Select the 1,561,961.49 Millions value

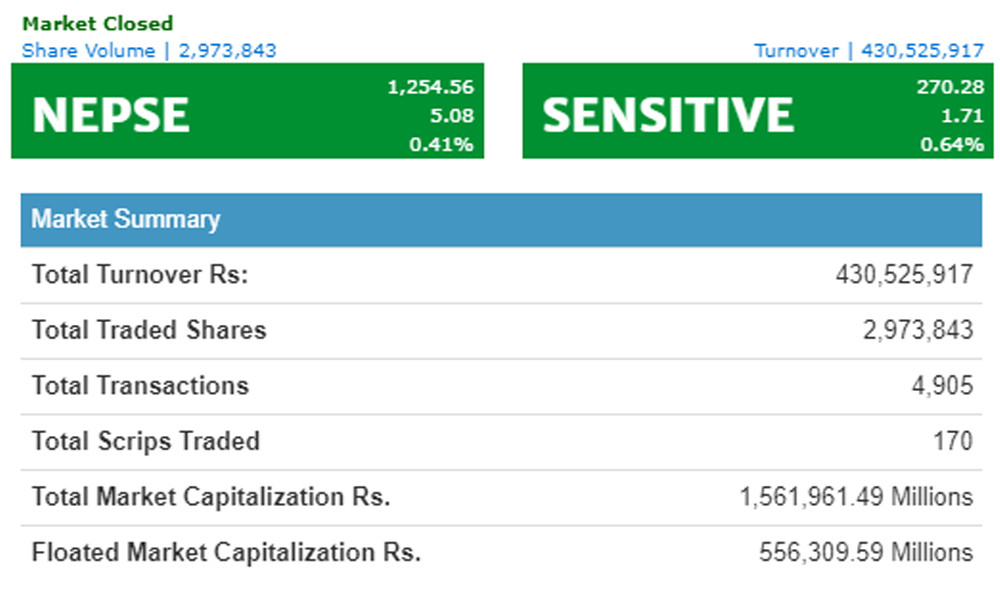coord(856,497)
